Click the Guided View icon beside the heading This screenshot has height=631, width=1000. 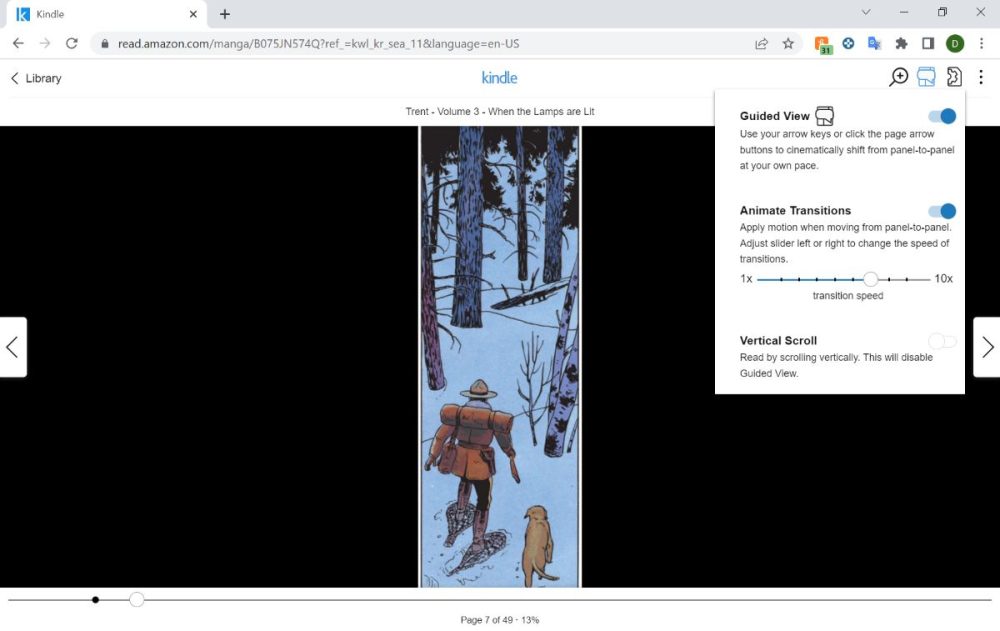coord(825,115)
